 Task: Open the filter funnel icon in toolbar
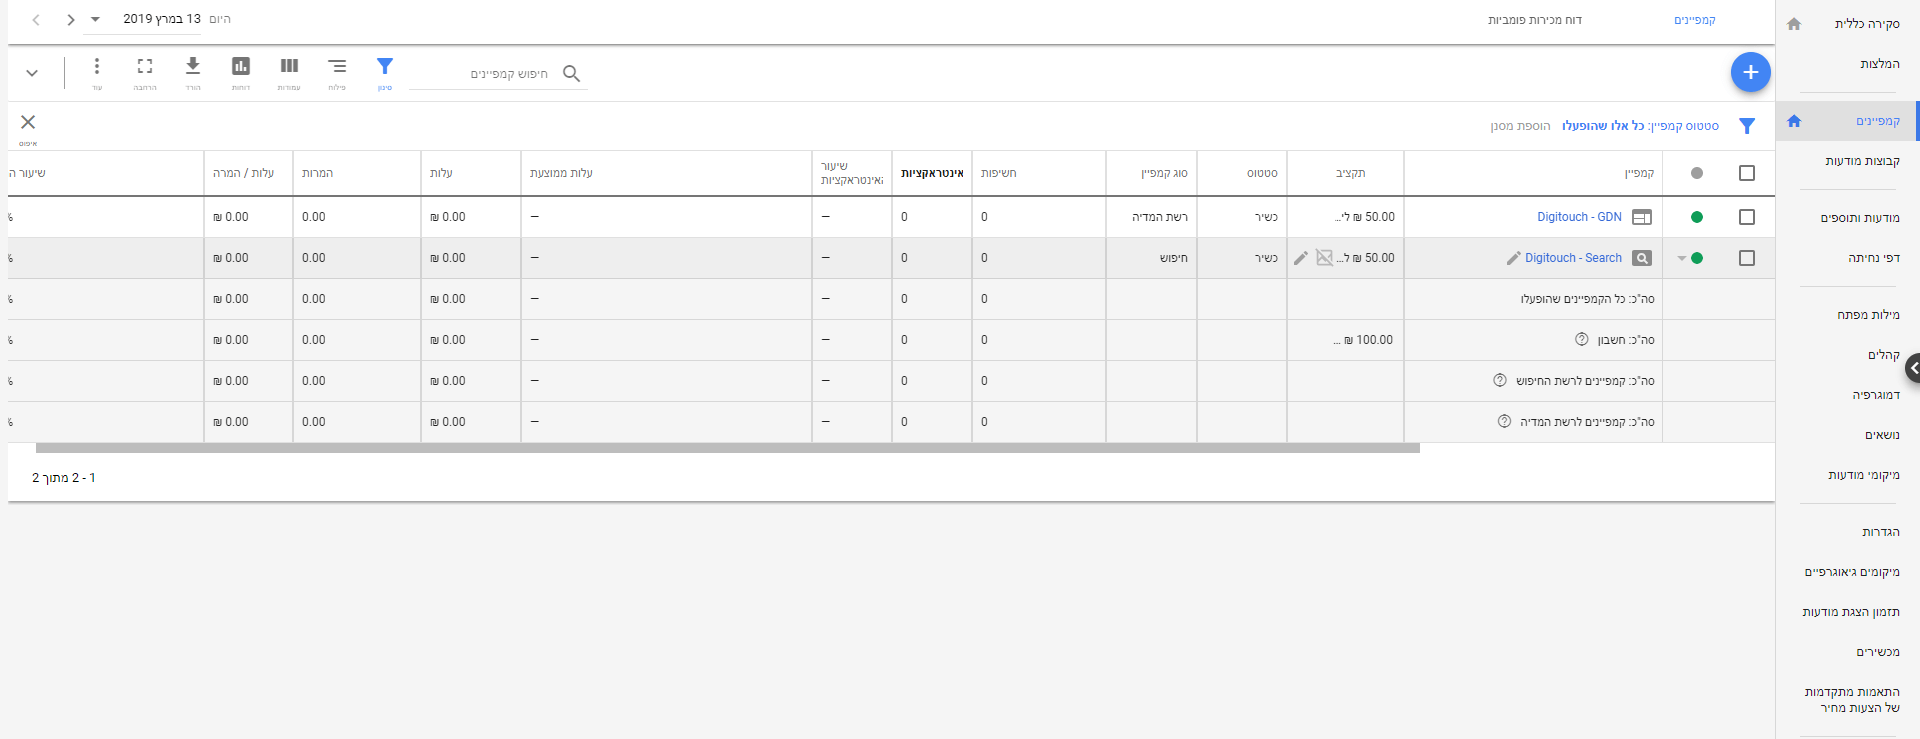[385, 67]
